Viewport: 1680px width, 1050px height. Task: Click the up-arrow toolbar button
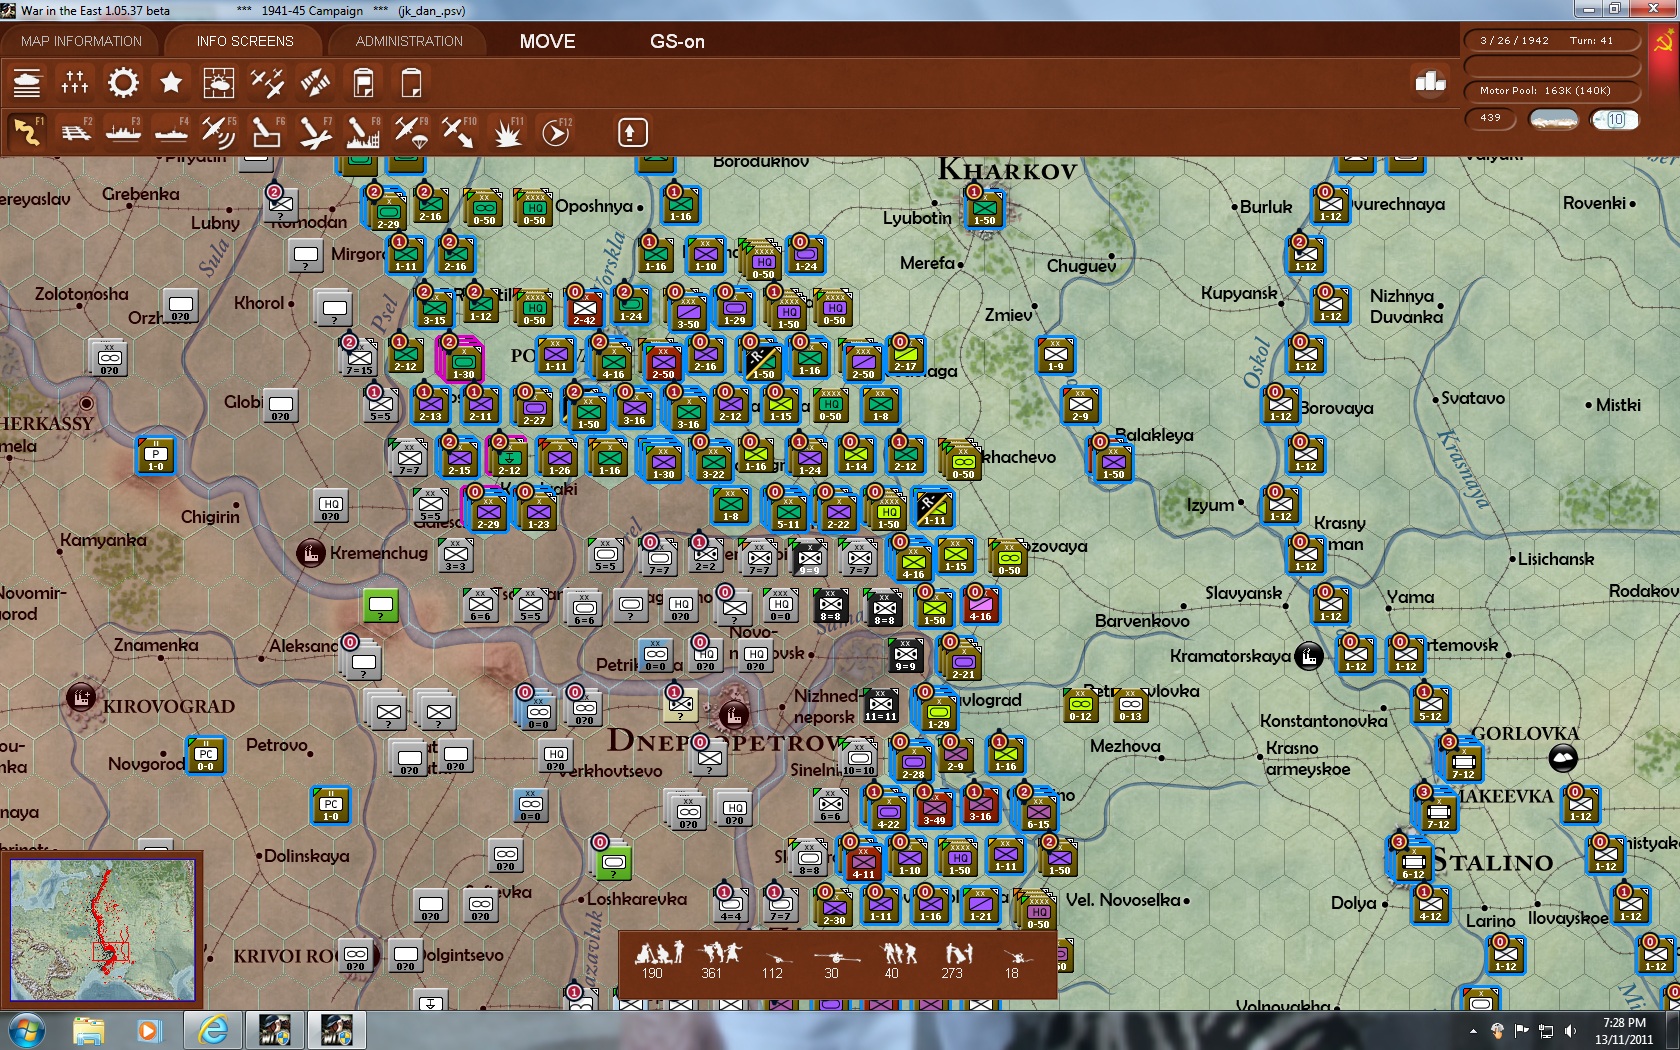click(x=632, y=132)
